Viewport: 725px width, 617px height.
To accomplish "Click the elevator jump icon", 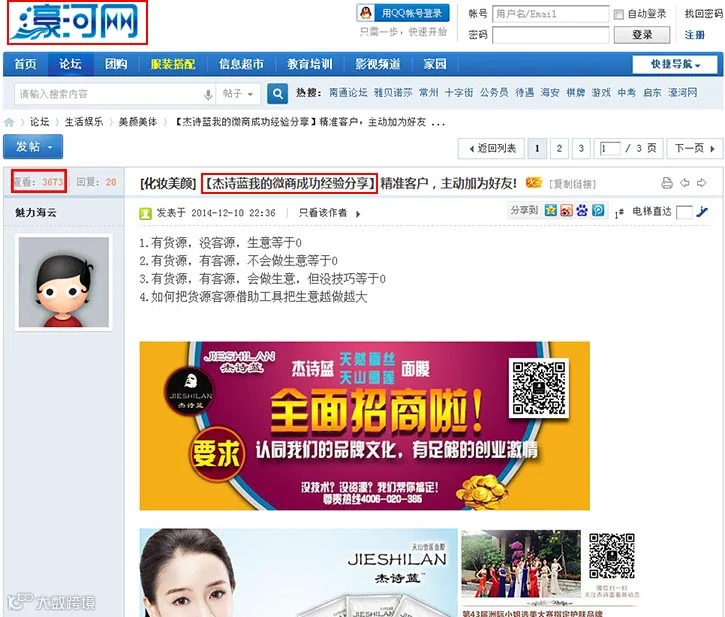I will tap(702, 212).
